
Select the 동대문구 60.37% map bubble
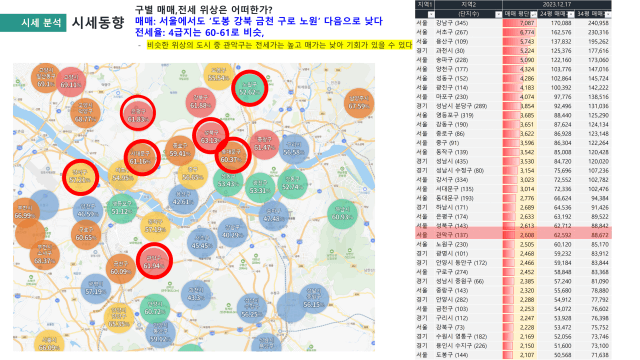point(233,155)
